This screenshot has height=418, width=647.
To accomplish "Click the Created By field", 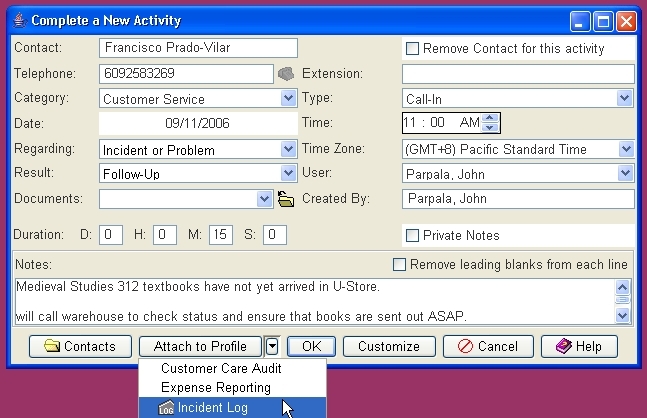I will pos(518,199).
